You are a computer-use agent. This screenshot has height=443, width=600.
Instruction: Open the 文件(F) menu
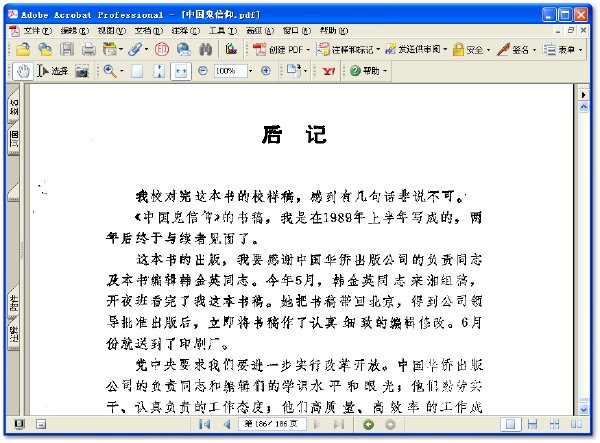click(x=38, y=30)
